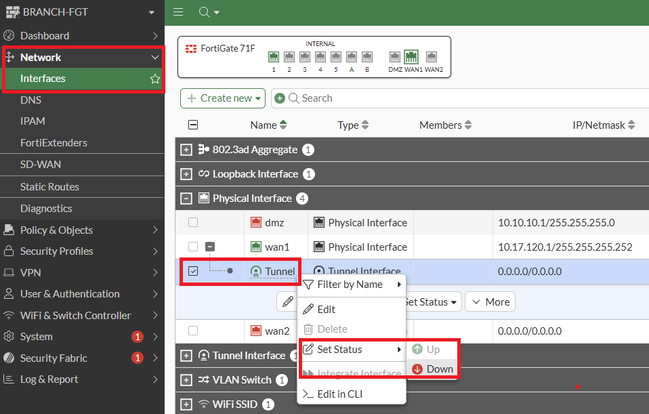Collapse the Network sidebar section
This screenshot has width=649, height=414.
155,57
